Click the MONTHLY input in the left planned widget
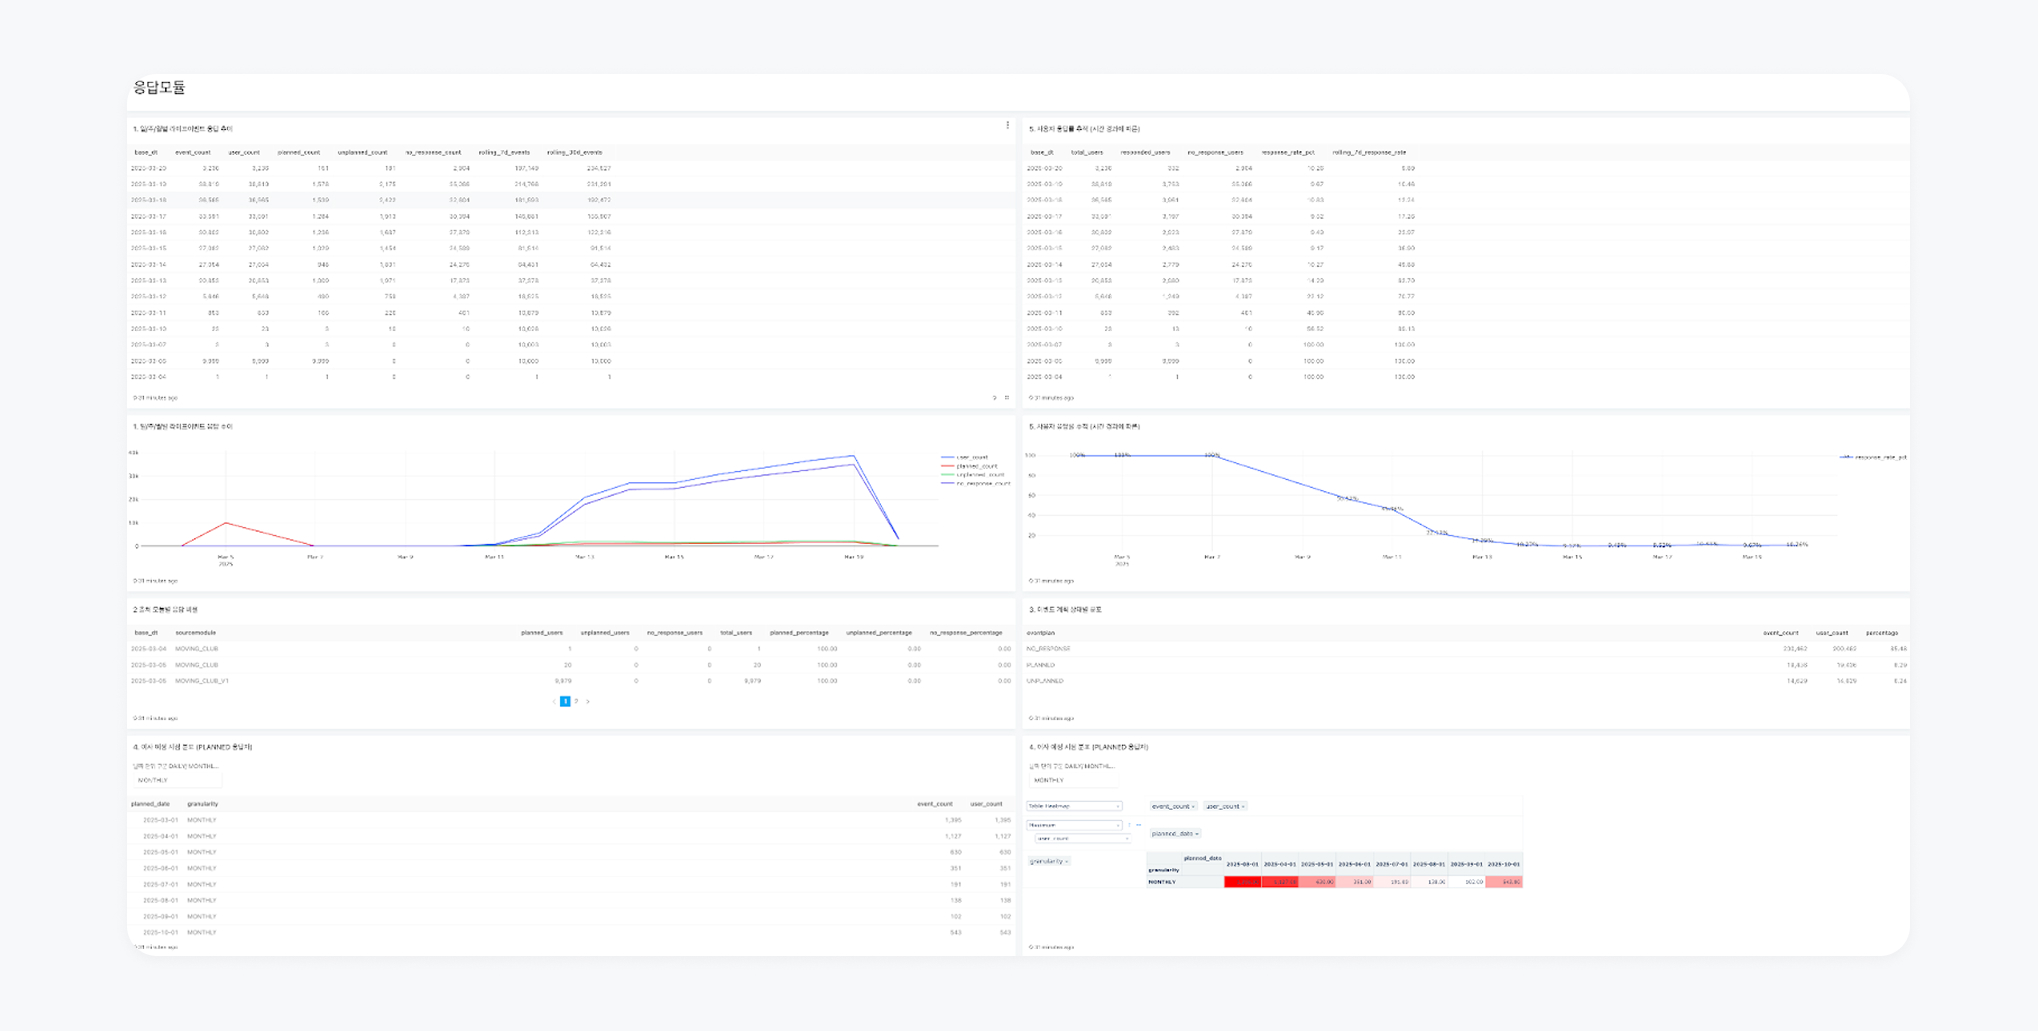The image size is (2038, 1031). click(176, 780)
